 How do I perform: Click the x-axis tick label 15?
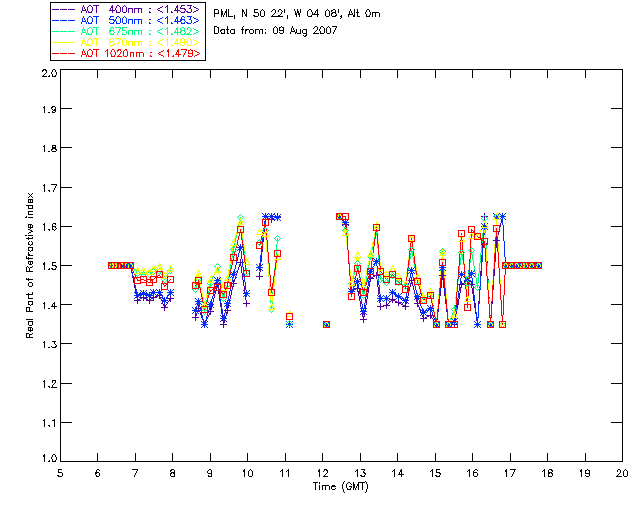click(x=435, y=473)
